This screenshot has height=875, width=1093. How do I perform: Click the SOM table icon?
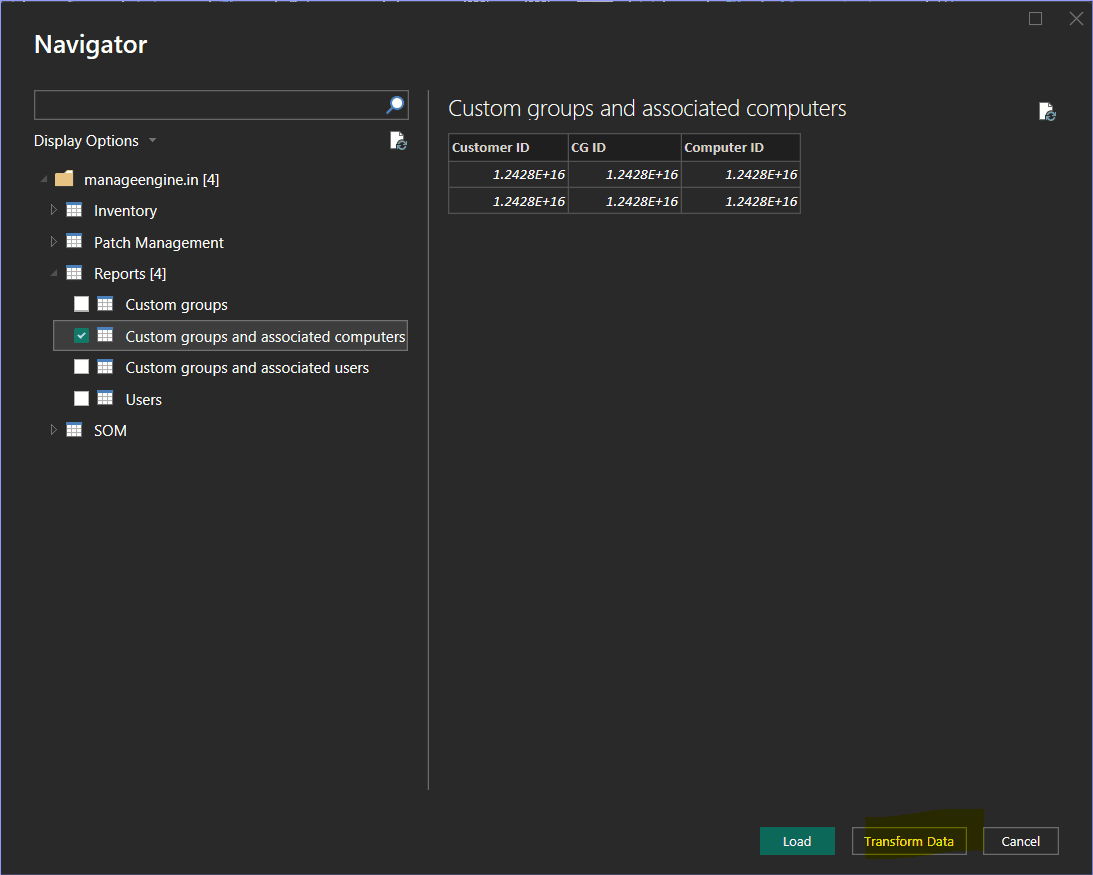click(x=74, y=430)
